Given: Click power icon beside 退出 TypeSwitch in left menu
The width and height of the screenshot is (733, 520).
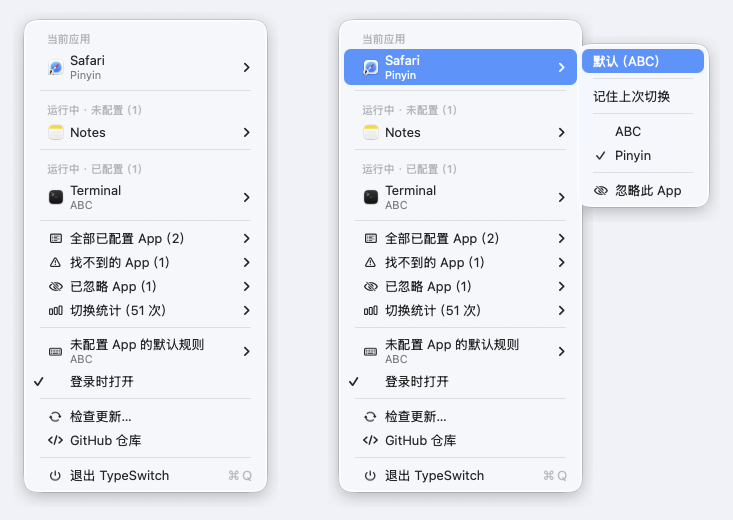Looking at the screenshot, I should pyautogui.click(x=56, y=476).
